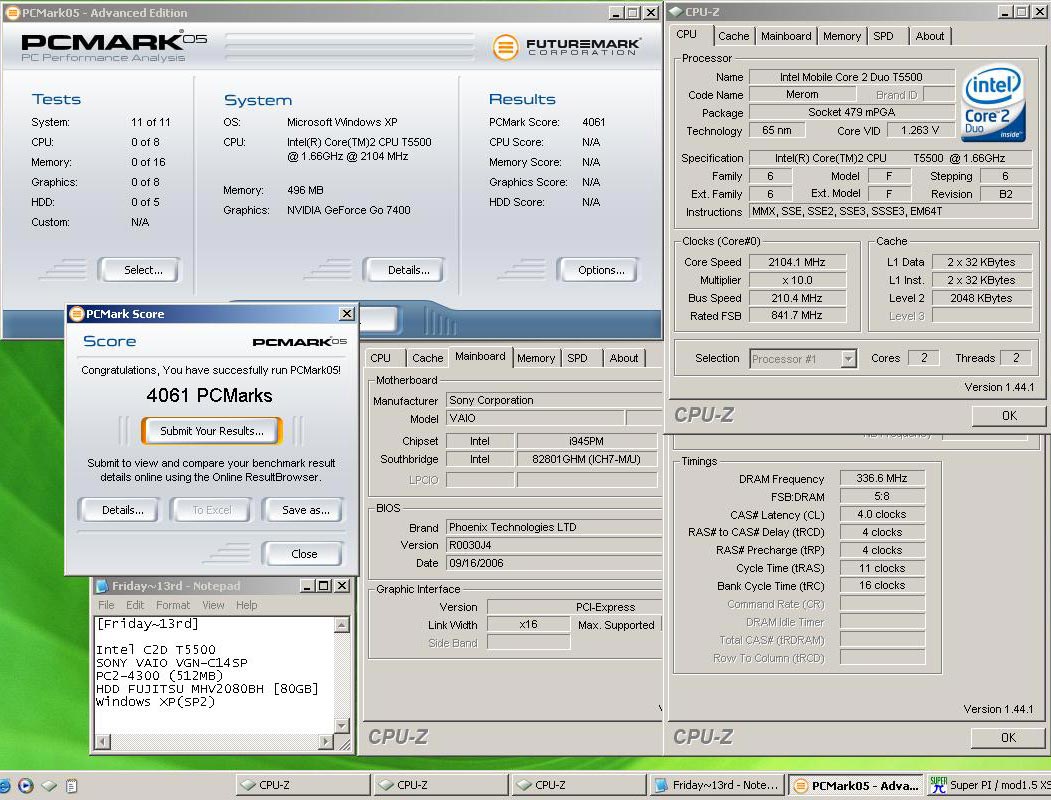The height and width of the screenshot is (800, 1051).
Task: Click To Excel button
Action: 211,510
